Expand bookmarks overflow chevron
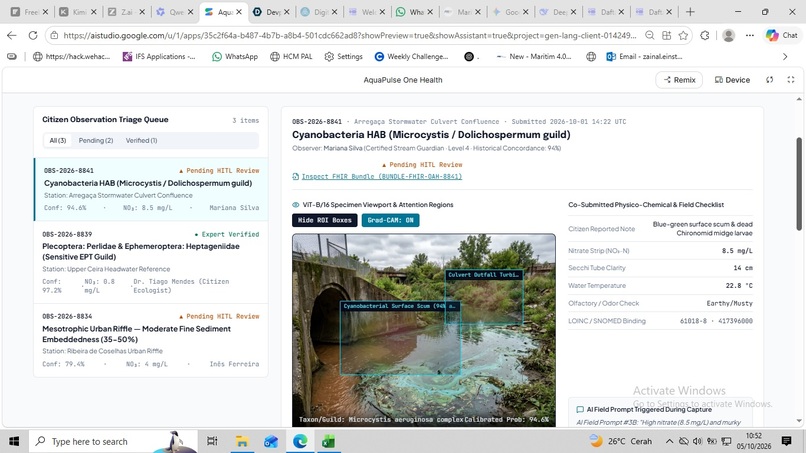The image size is (806, 453). (x=785, y=57)
